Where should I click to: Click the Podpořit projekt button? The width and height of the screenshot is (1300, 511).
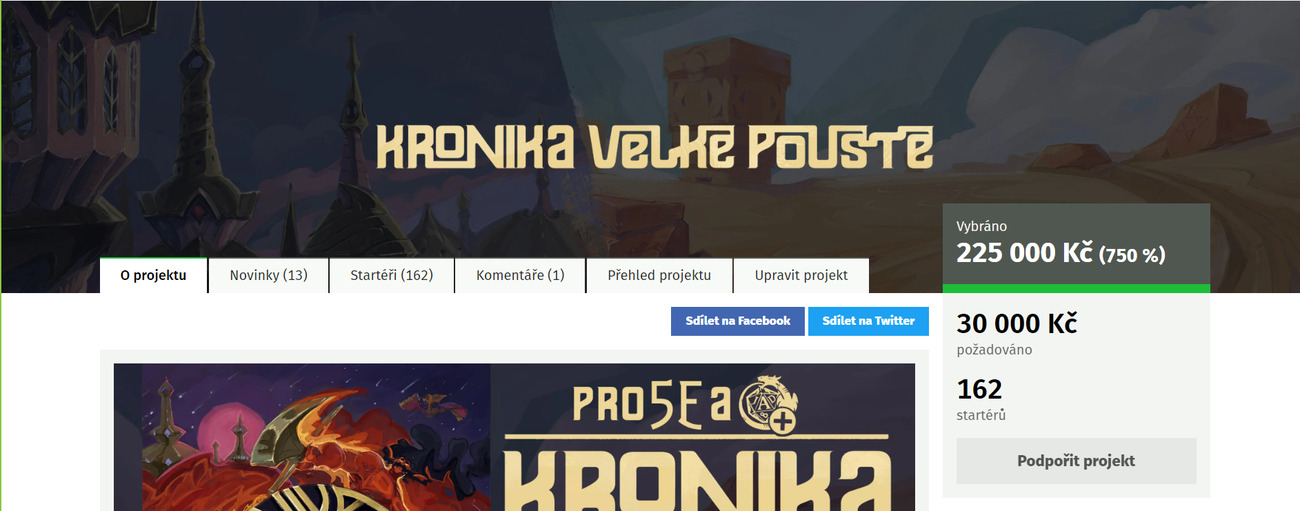pos(1076,461)
